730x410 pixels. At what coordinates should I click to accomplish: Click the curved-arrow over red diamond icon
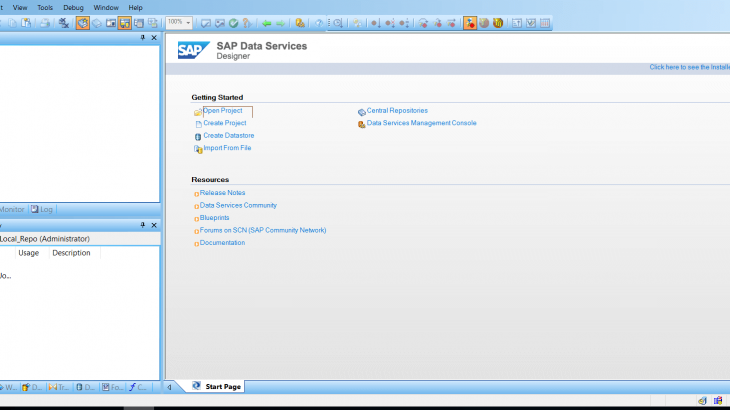pyautogui.click(x=423, y=23)
